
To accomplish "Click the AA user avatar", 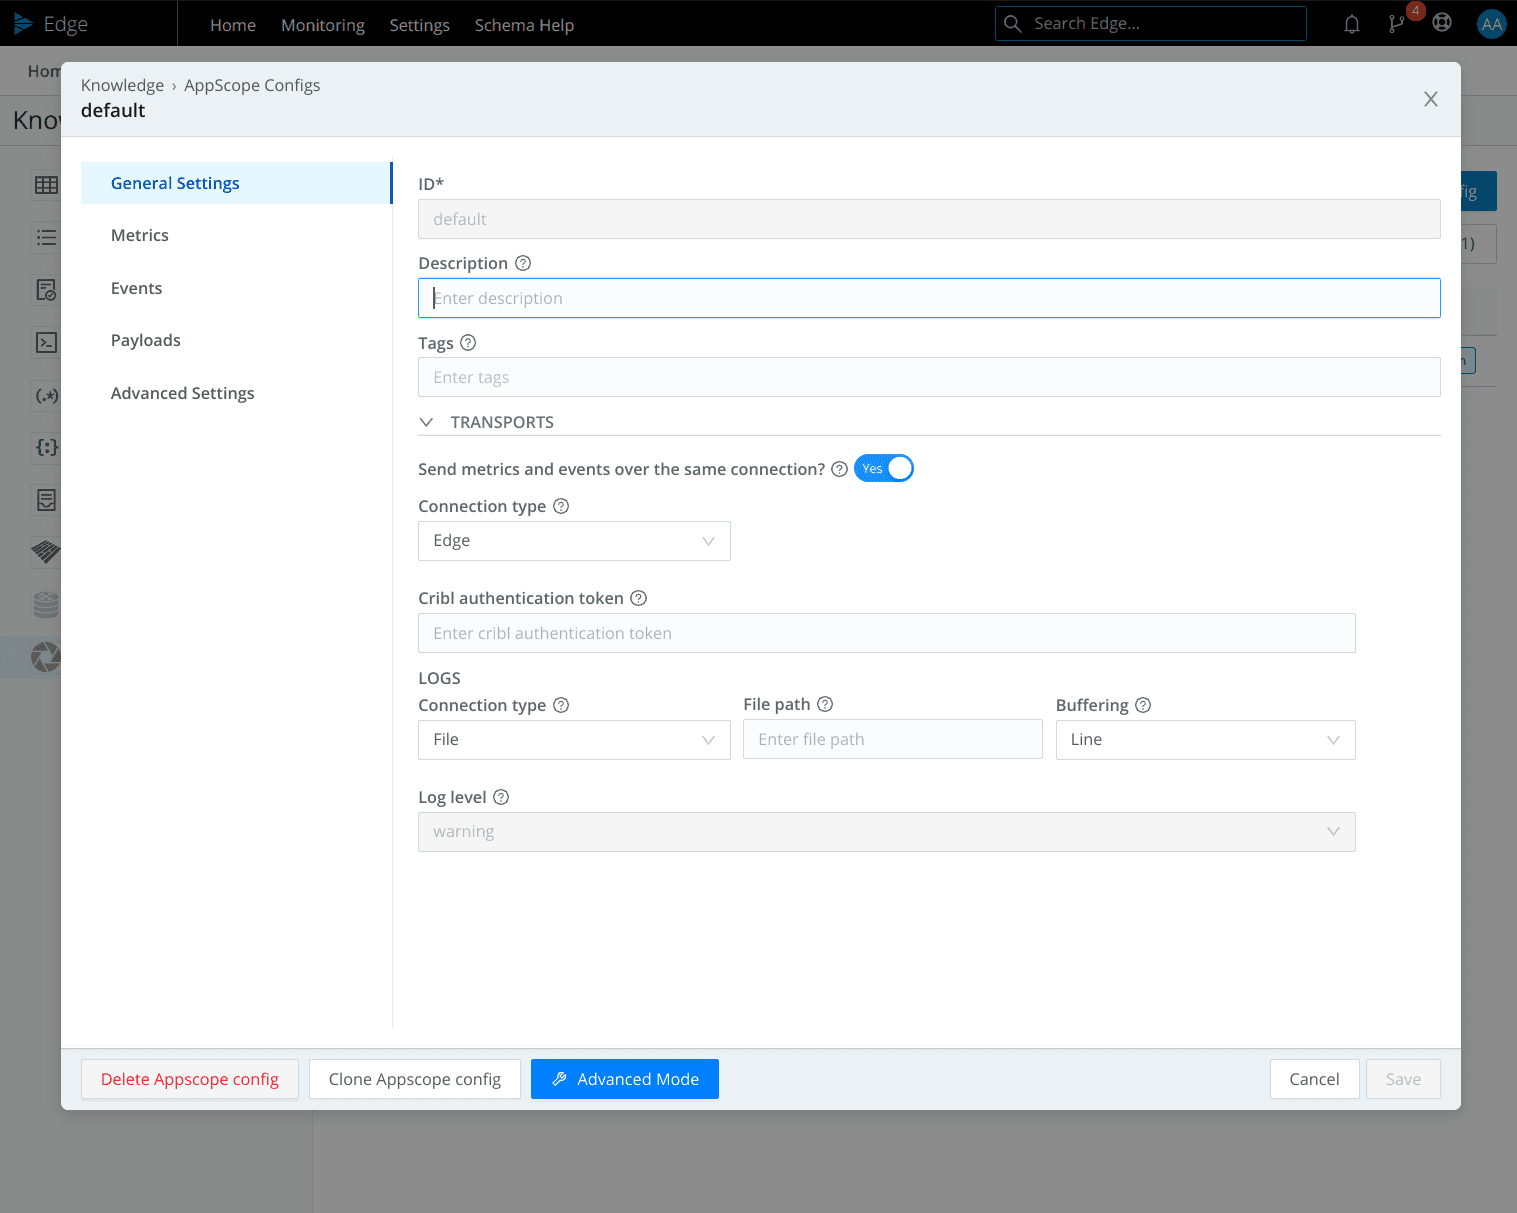I will (x=1491, y=24).
